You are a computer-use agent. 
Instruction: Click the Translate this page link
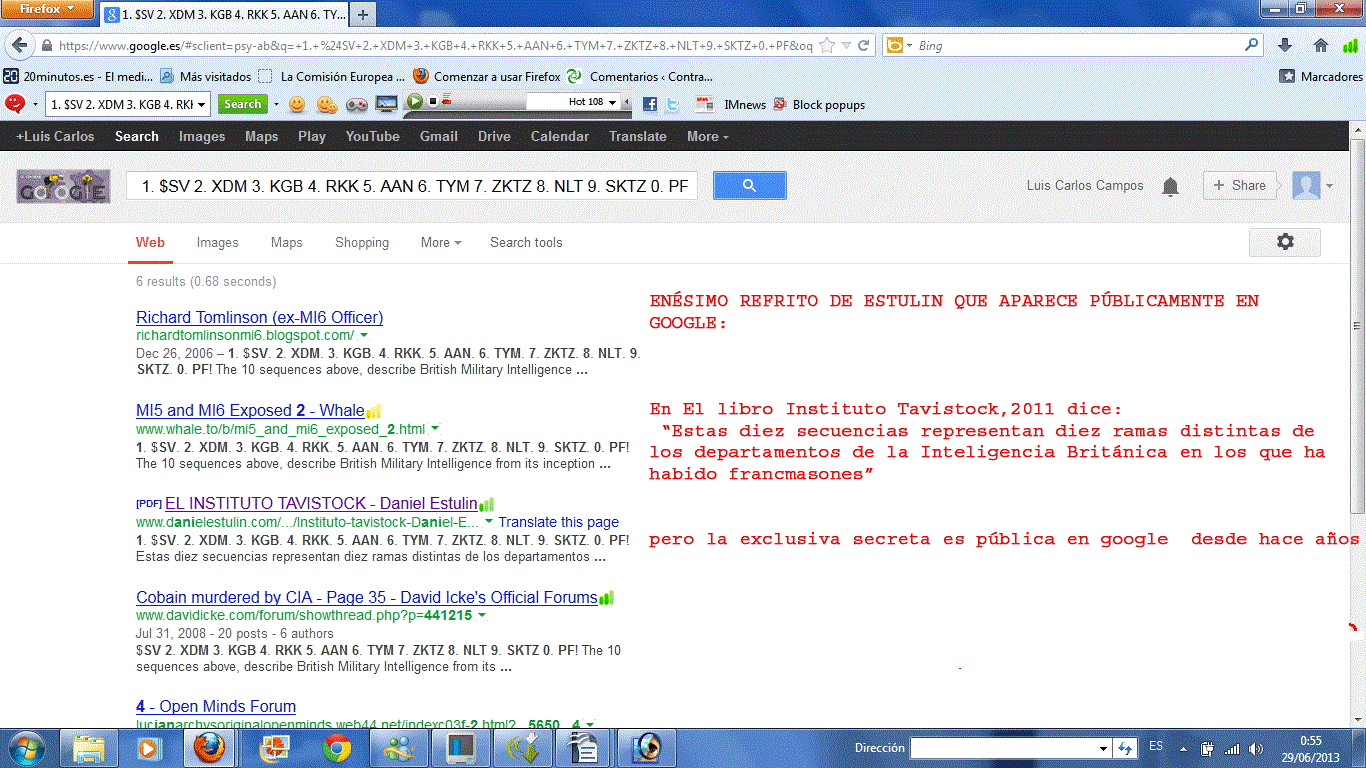point(559,522)
